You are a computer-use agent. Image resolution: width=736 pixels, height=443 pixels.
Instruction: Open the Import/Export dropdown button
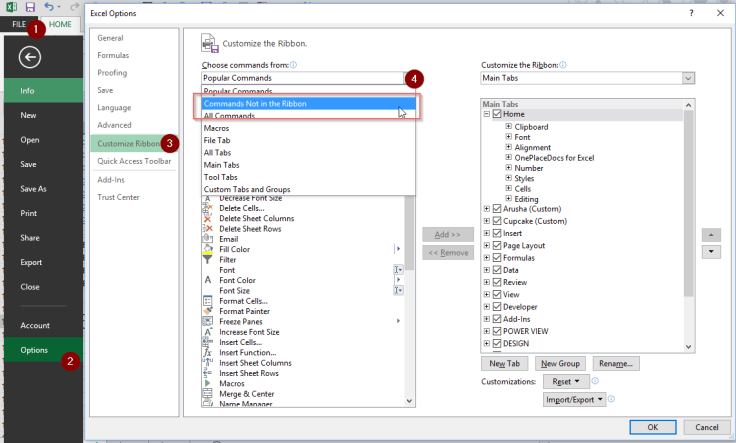click(575, 399)
